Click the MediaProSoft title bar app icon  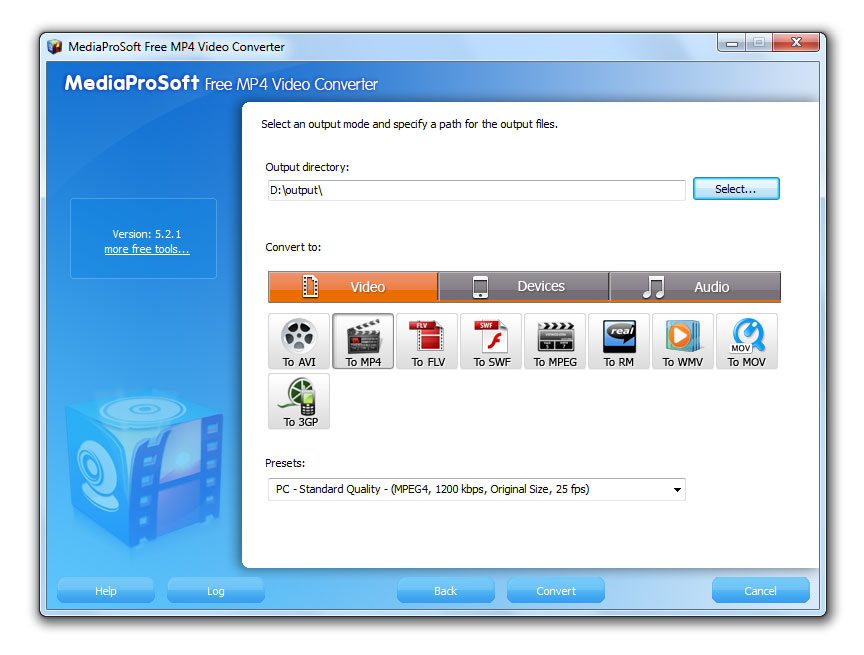click(x=55, y=46)
